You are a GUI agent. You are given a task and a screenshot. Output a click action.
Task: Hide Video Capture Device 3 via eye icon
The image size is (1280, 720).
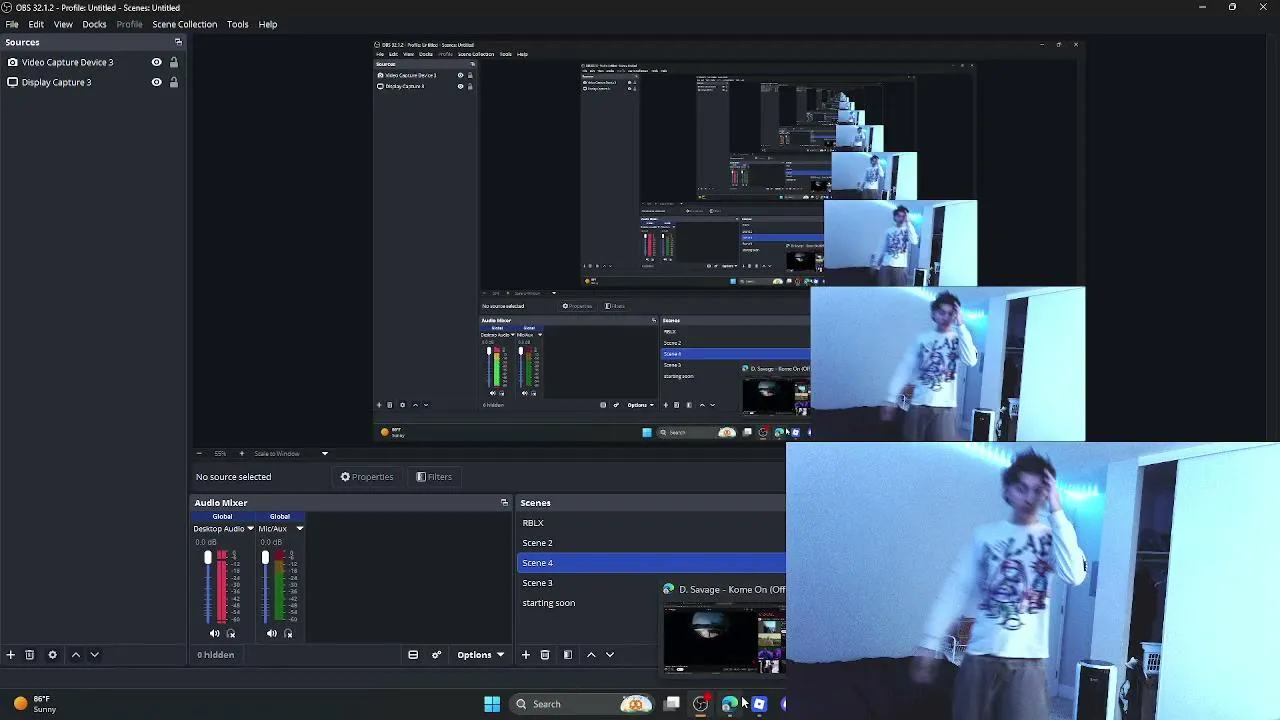point(156,62)
